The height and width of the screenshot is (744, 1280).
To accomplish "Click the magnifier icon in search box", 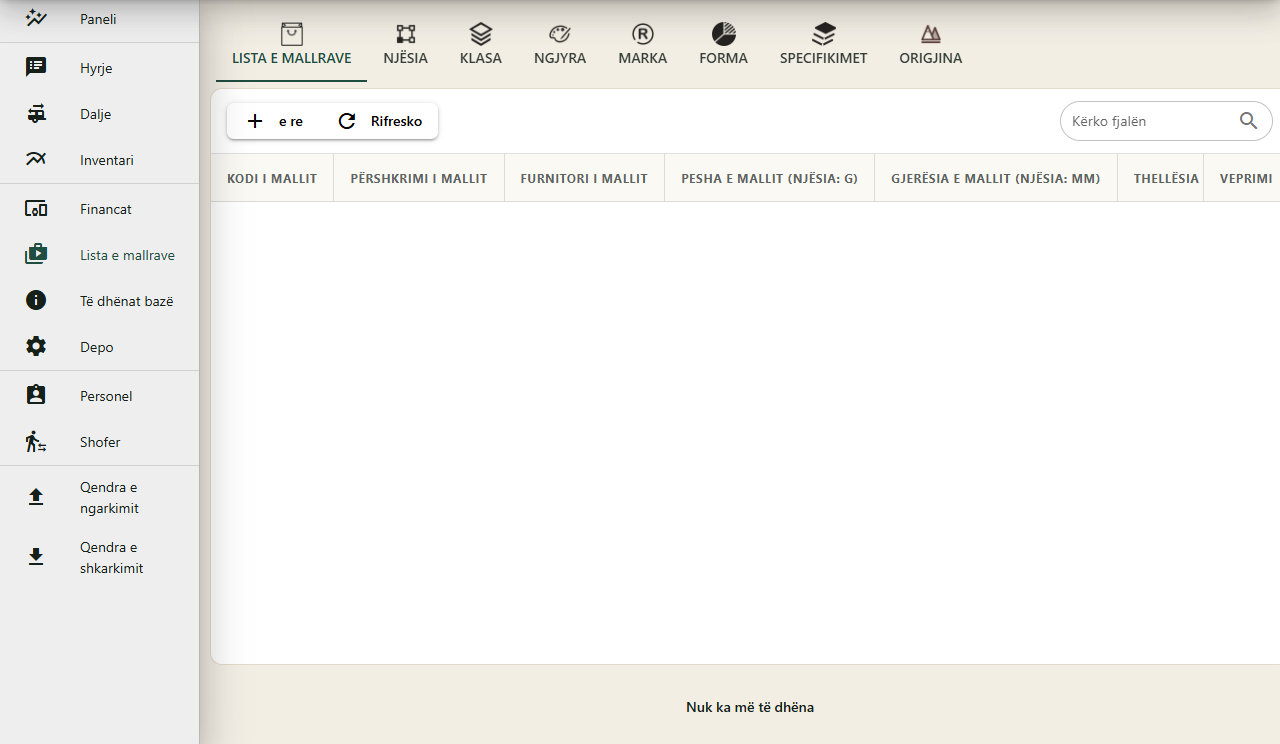I will 1248,121.
